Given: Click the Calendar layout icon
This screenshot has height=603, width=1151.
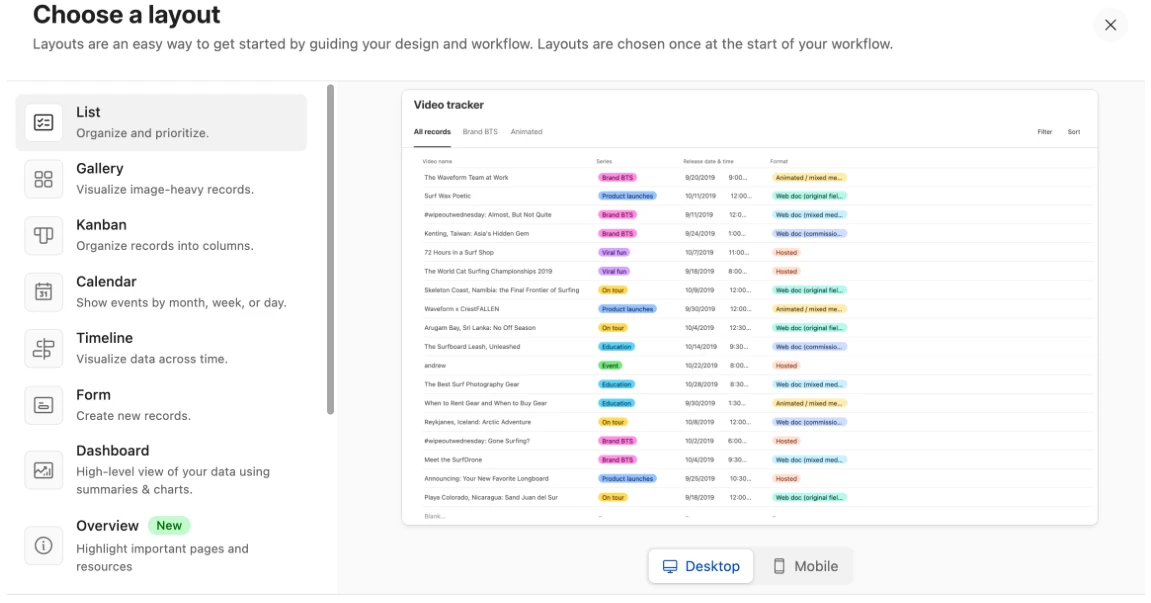Looking at the screenshot, I should click(x=43, y=292).
